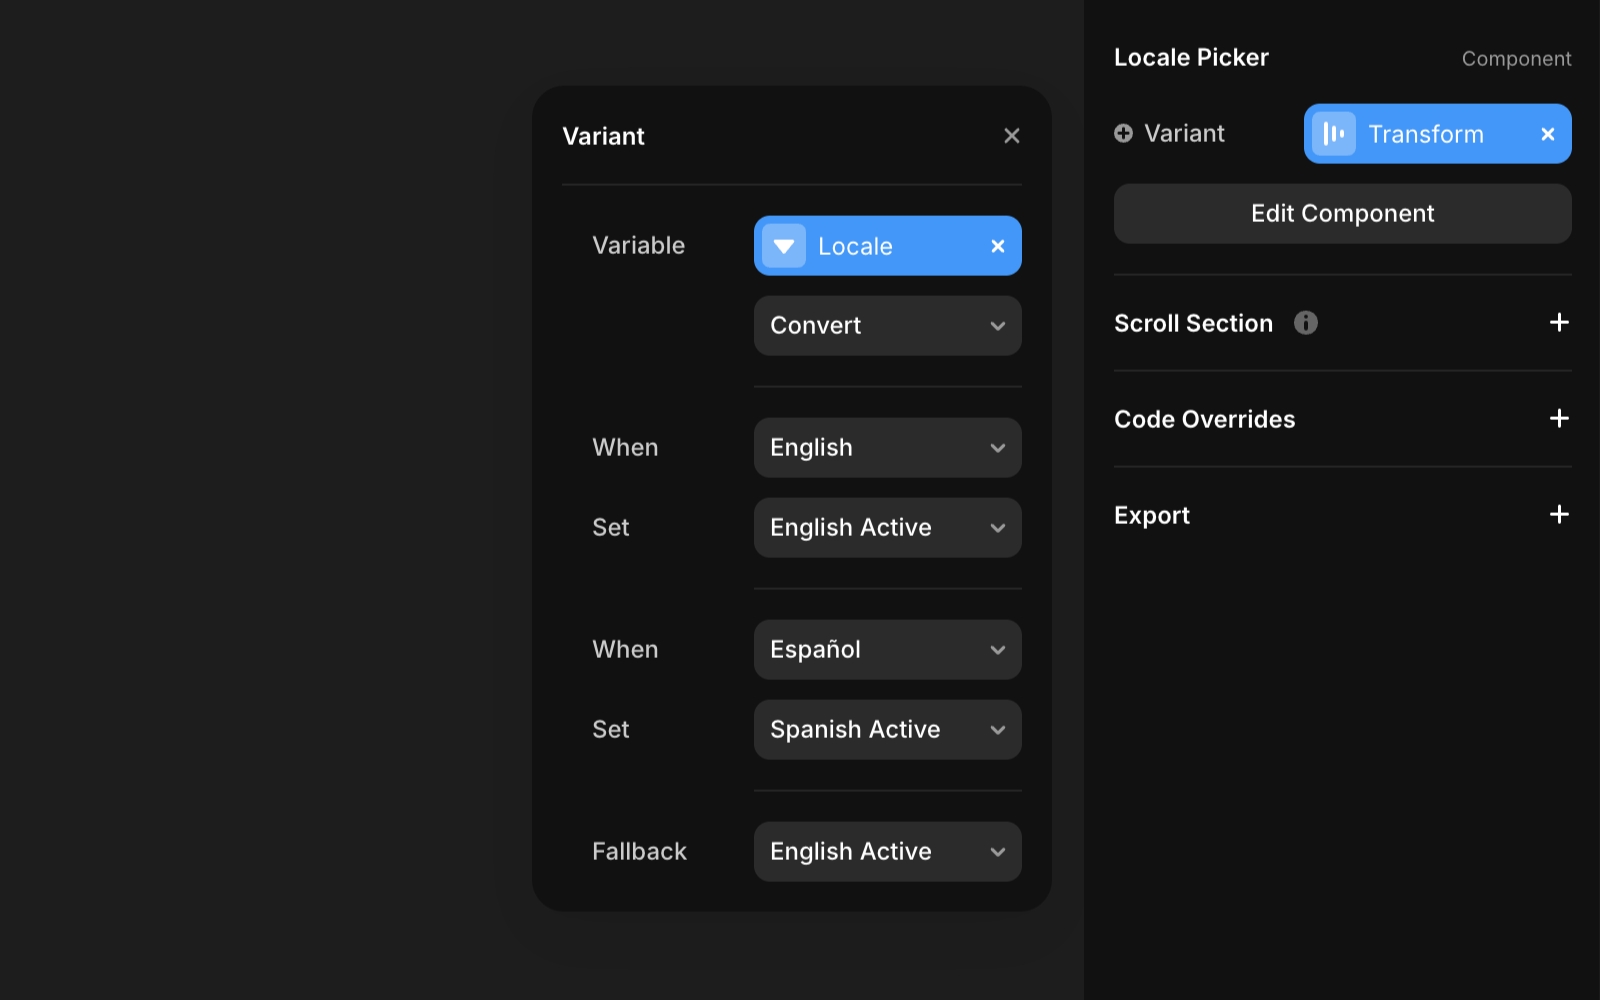The image size is (1600, 1000).
Task: Click the Transform variable icon
Action: [x=1334, y=134]
